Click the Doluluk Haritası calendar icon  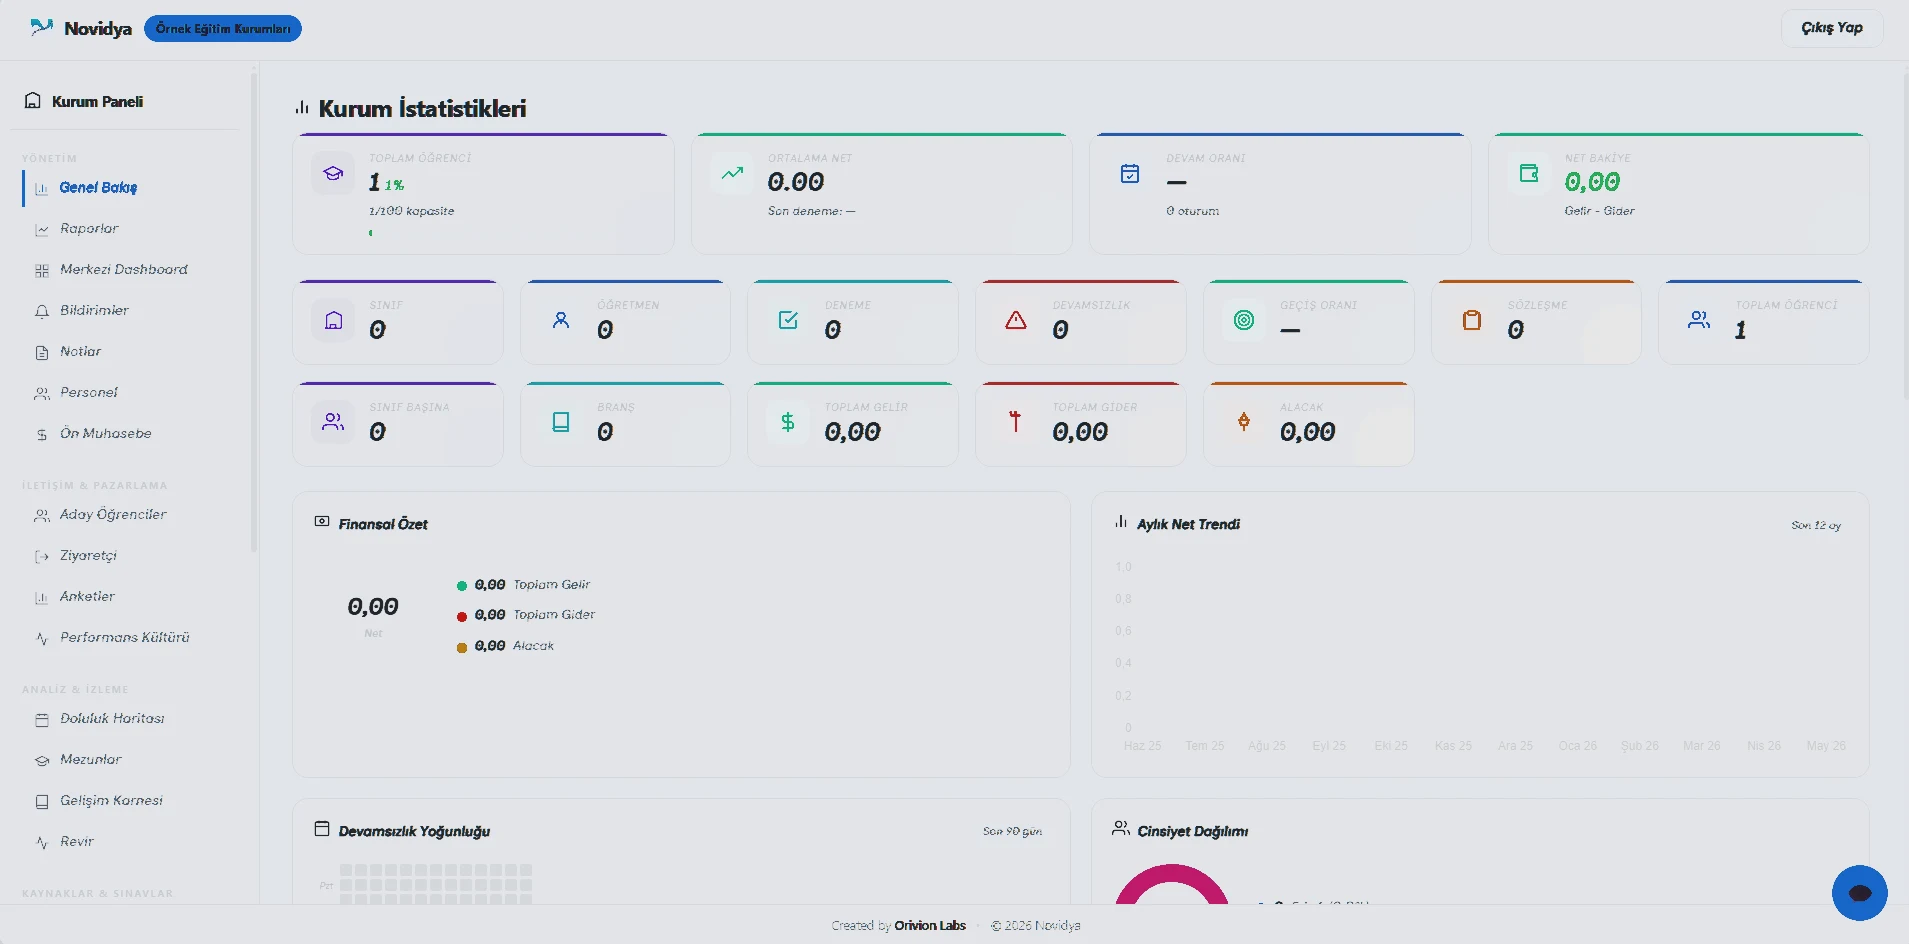tap(42, 719)
